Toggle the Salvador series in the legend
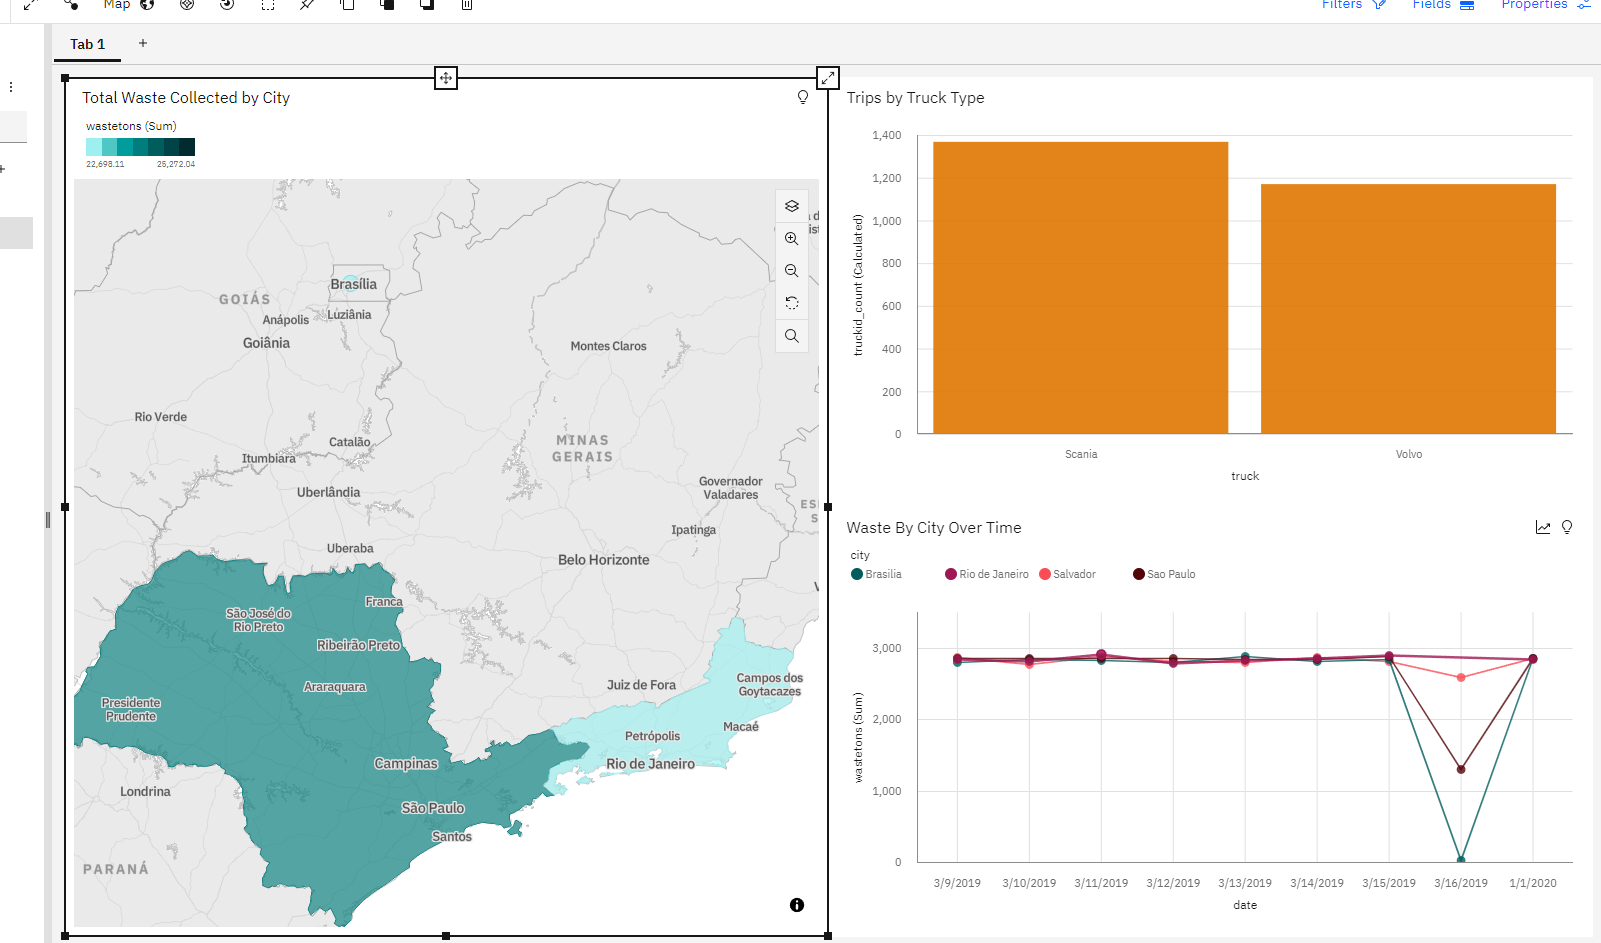The height and width of the screenshot is (943, 1601). (x=1068, y=573)
